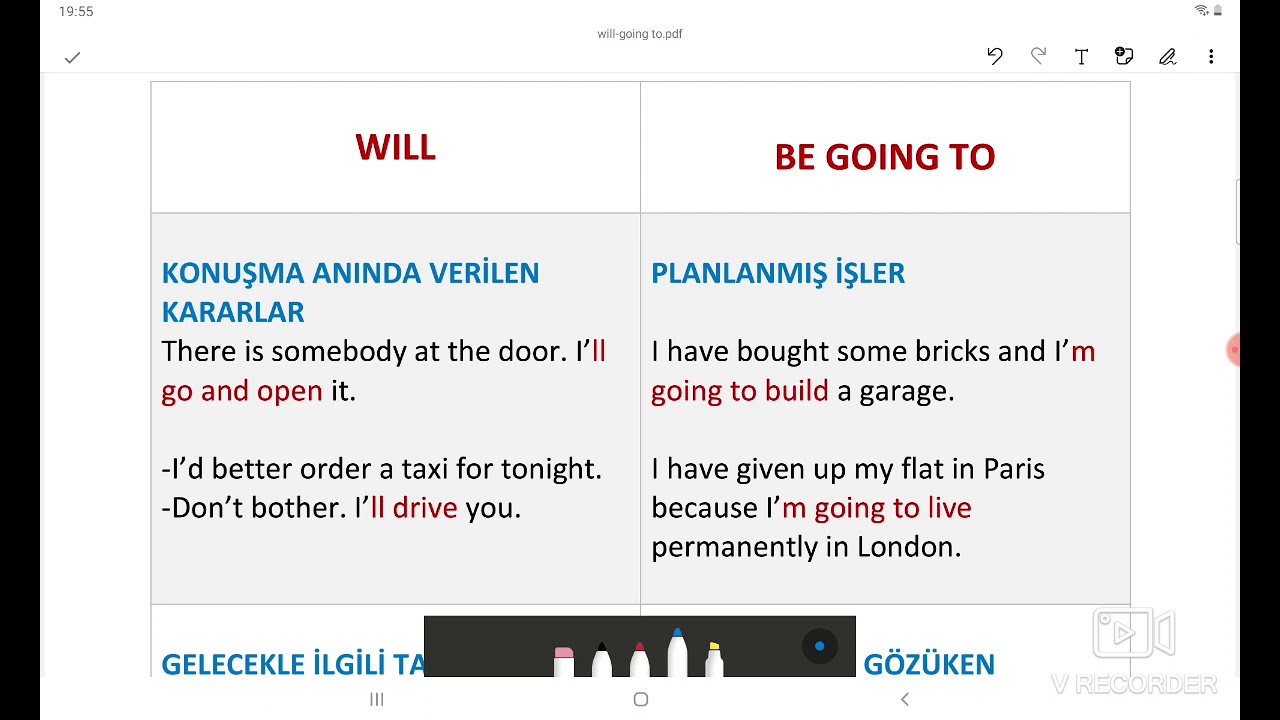
Task: Pick the yellow highlighter
Action: [714, 660]
